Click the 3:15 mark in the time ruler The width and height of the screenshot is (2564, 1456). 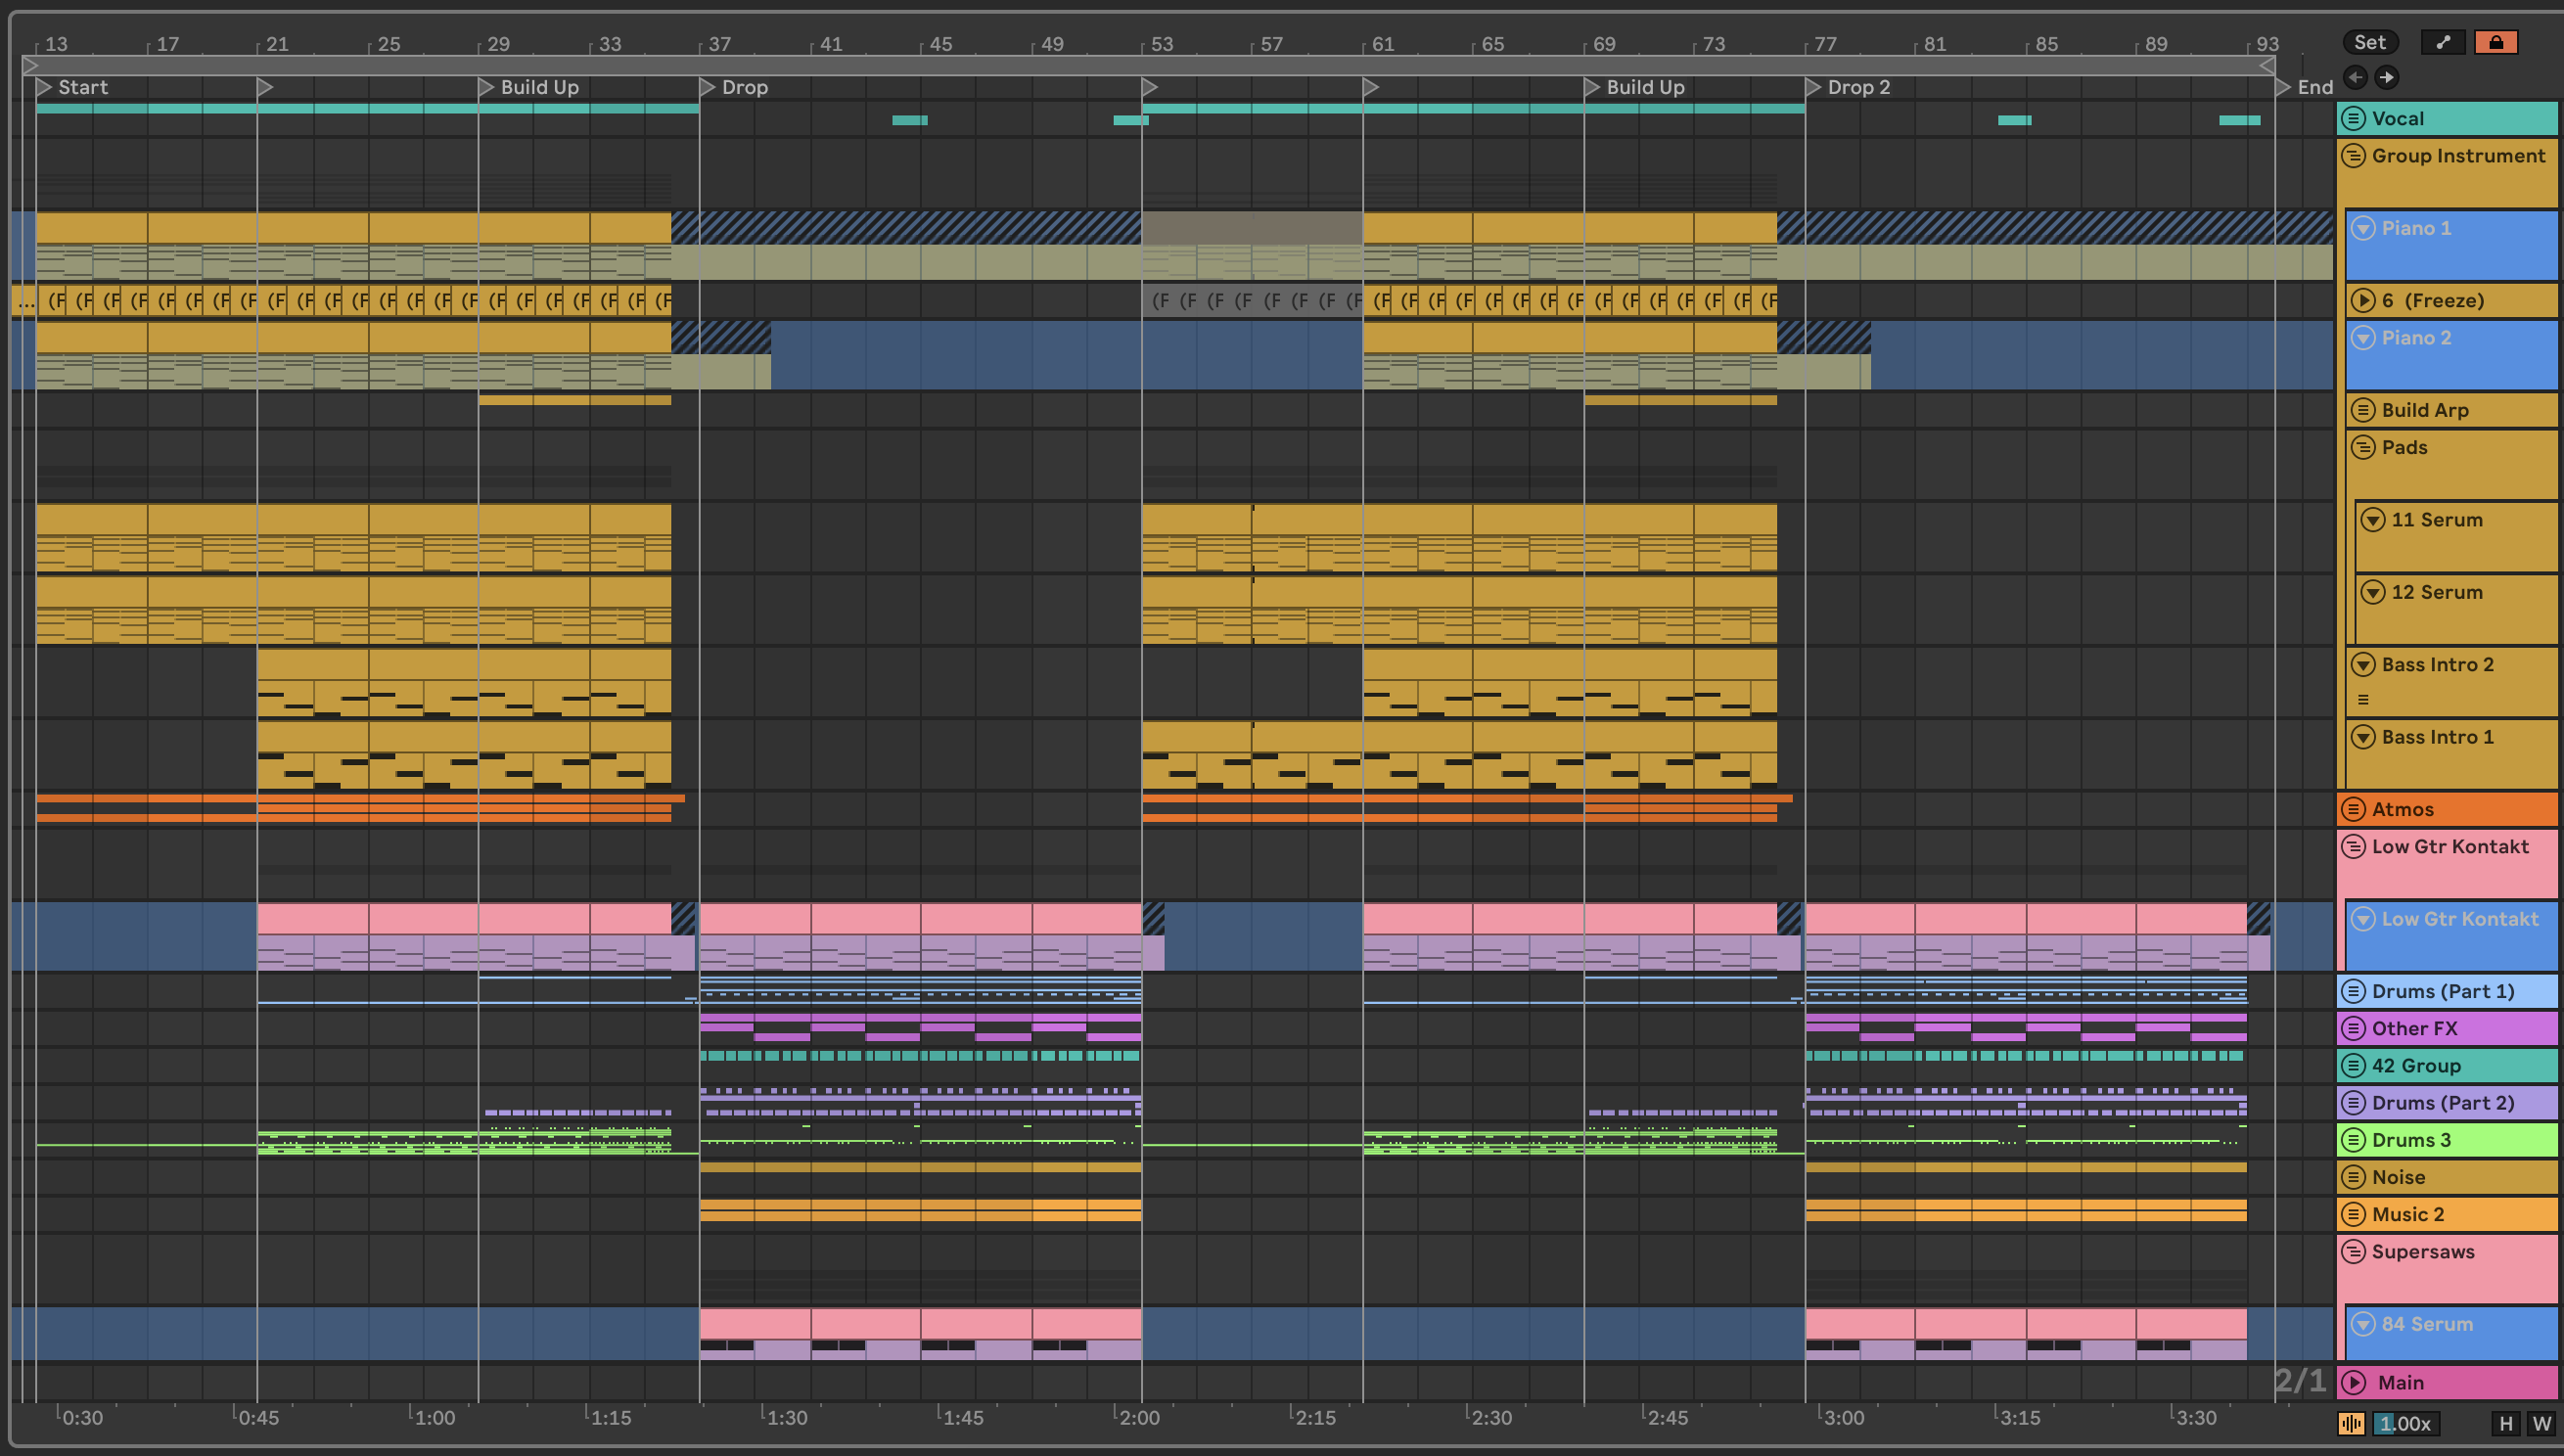click(2020, 1417)
